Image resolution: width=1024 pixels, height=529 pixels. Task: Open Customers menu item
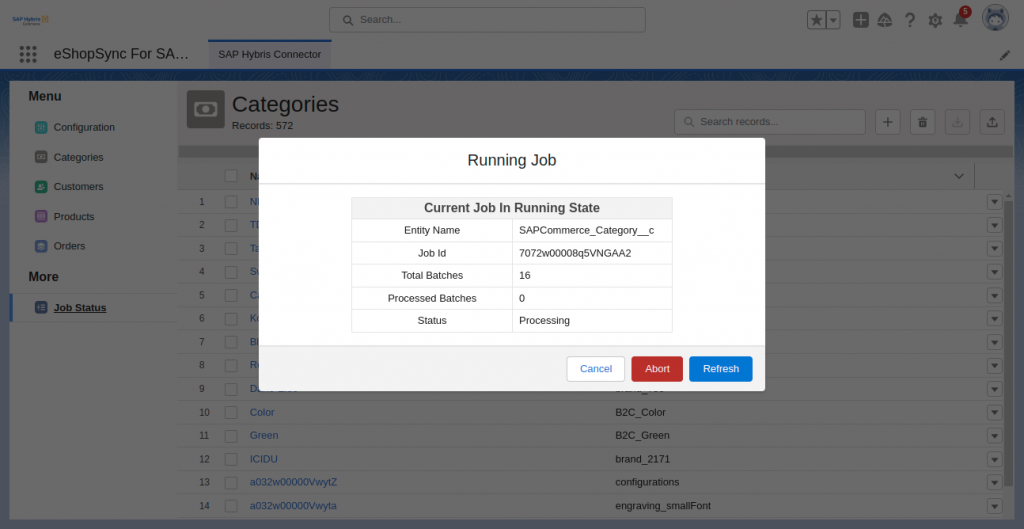(78, 187)
